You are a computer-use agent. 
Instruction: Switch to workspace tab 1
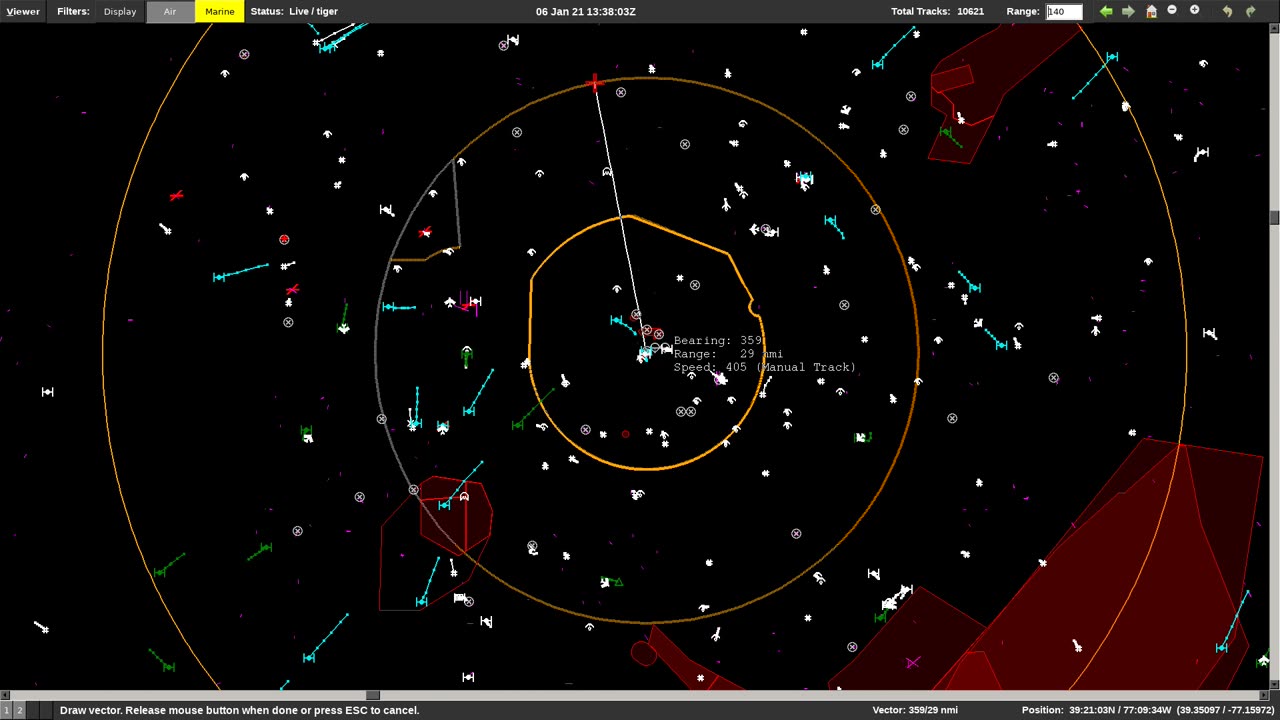[7, 710]
